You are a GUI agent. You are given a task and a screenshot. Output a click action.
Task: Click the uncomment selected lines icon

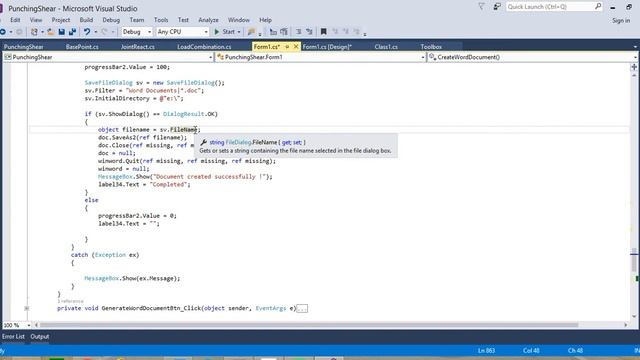(284, 32)
